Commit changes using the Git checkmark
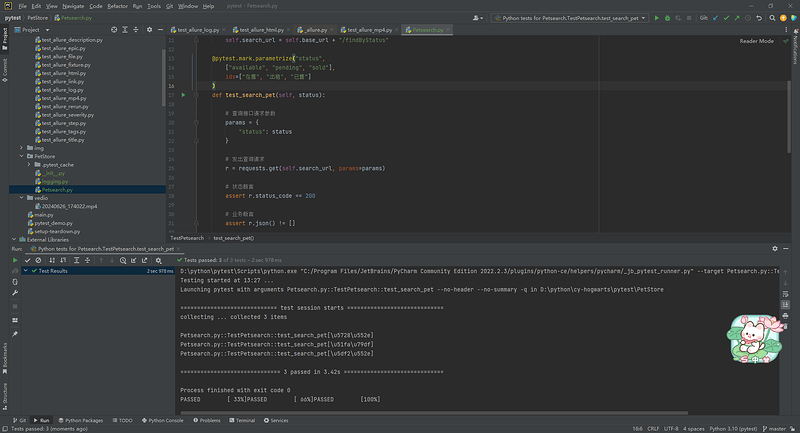Viewport: 800px width, 433px height. click(726, 18)
